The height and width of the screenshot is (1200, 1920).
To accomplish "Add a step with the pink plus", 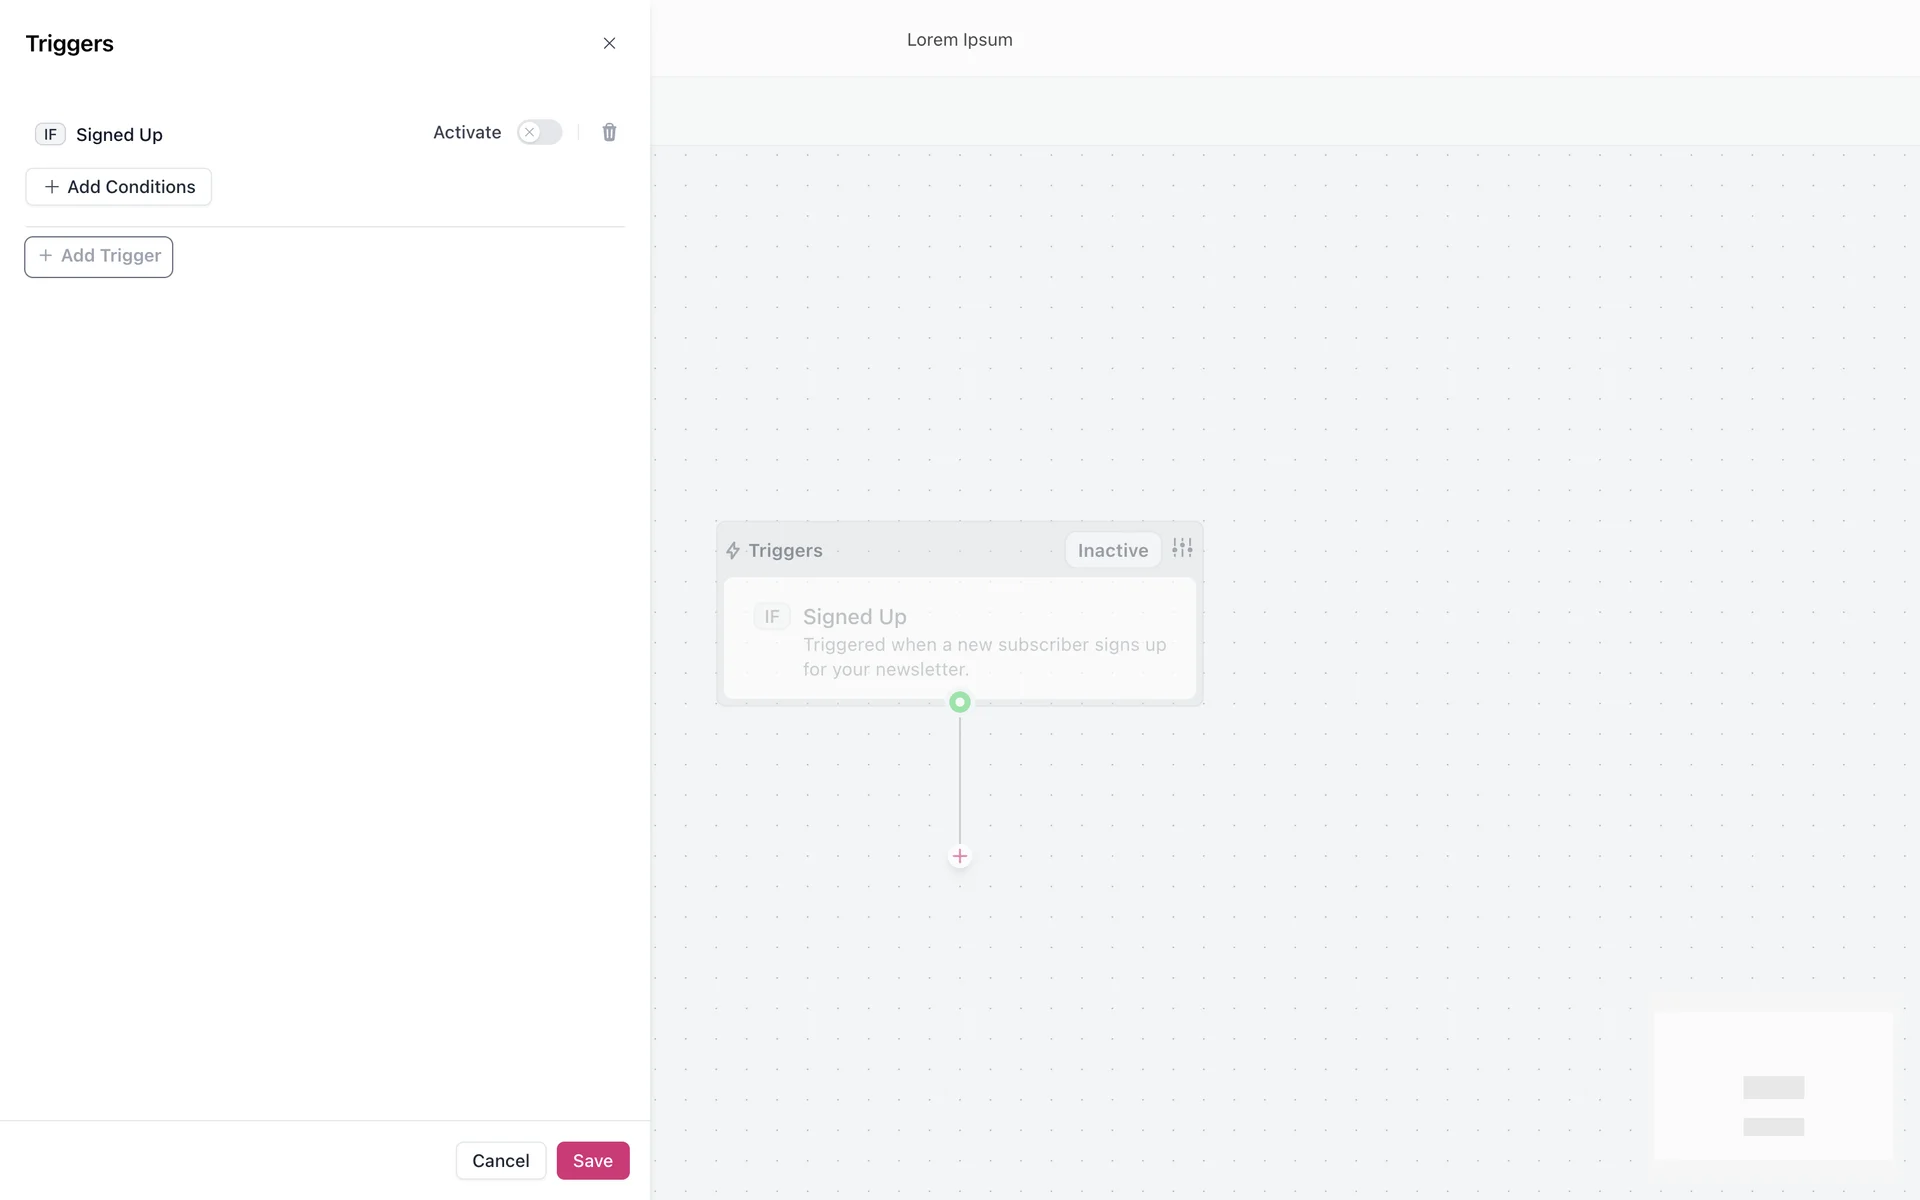I will click(960, 856).
